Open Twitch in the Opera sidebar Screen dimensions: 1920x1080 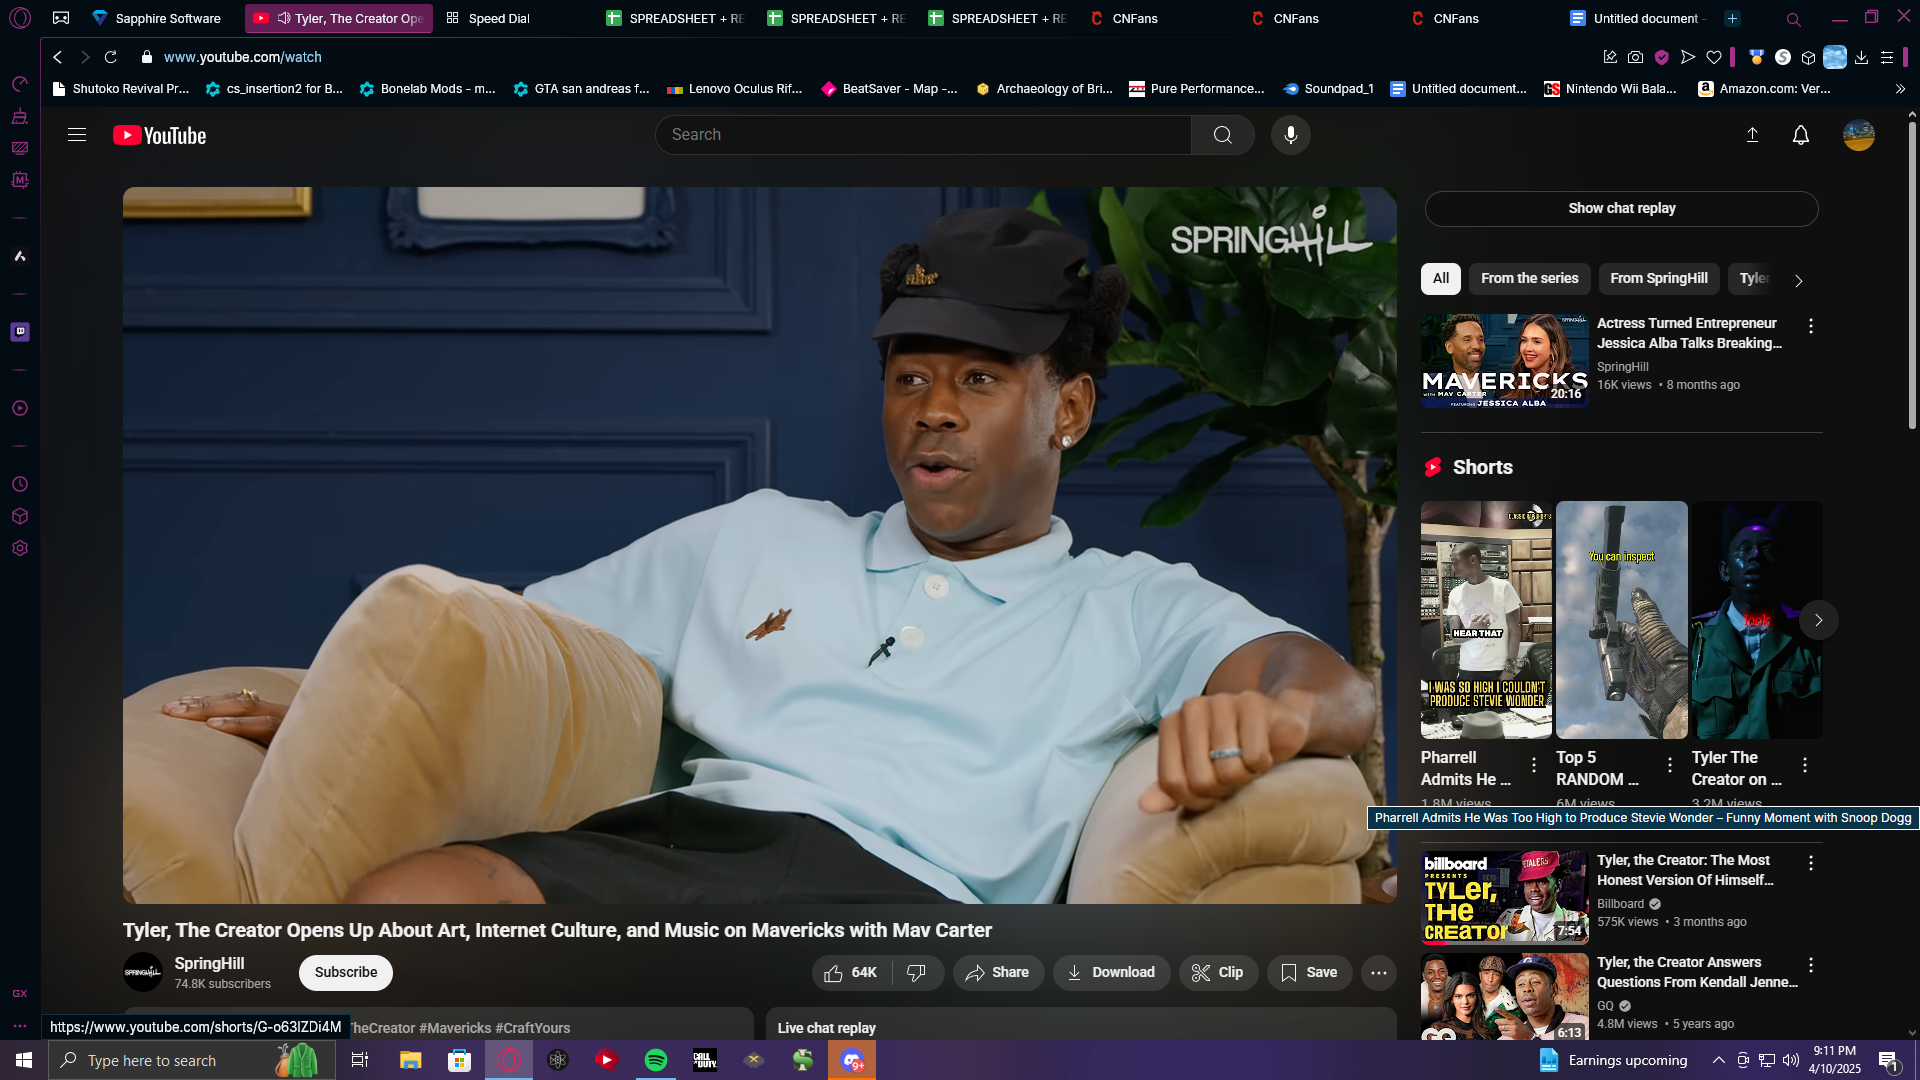20,332
